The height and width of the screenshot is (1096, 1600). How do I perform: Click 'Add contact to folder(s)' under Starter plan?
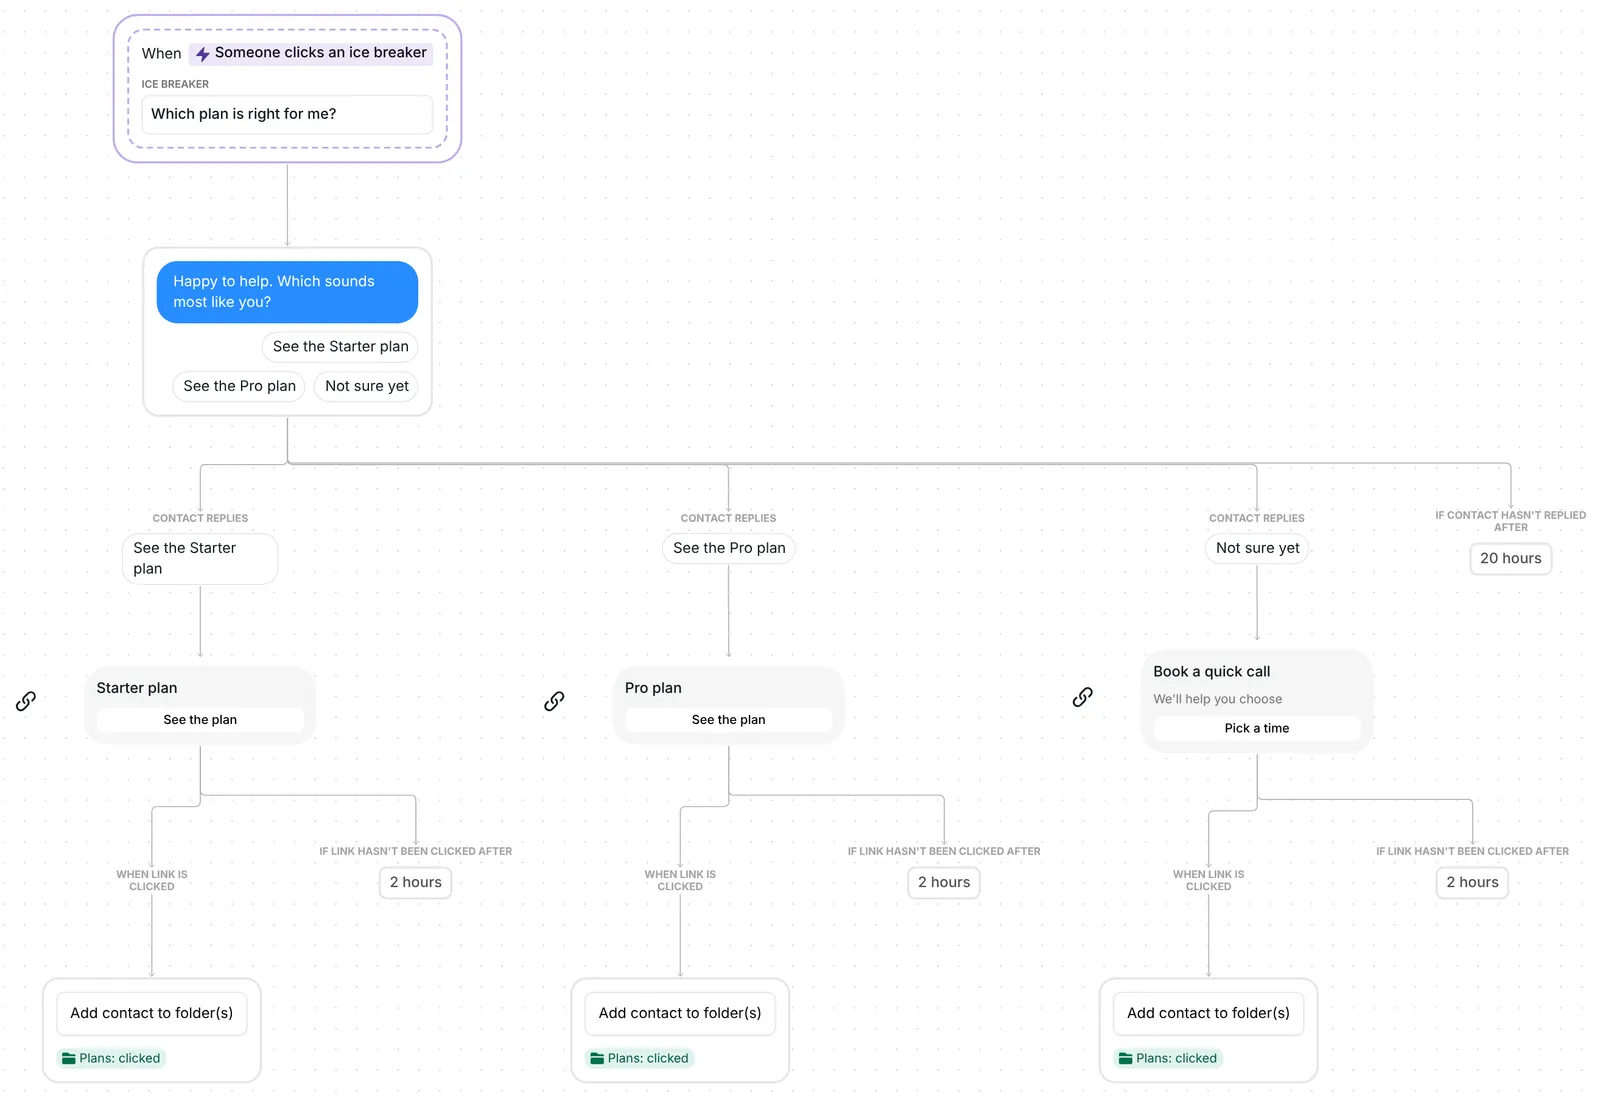[x=152, y=1013]
